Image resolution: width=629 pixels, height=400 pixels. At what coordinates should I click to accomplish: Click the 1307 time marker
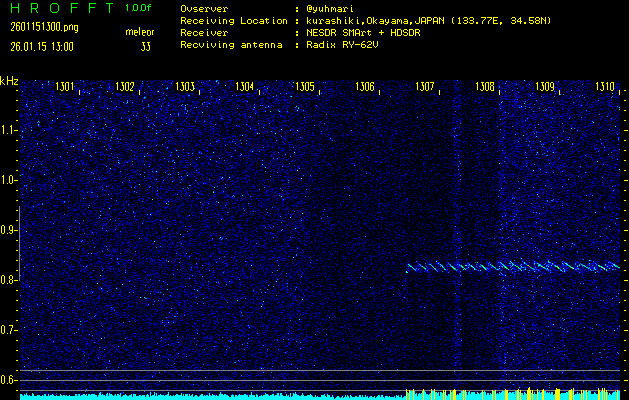point(425,87)
